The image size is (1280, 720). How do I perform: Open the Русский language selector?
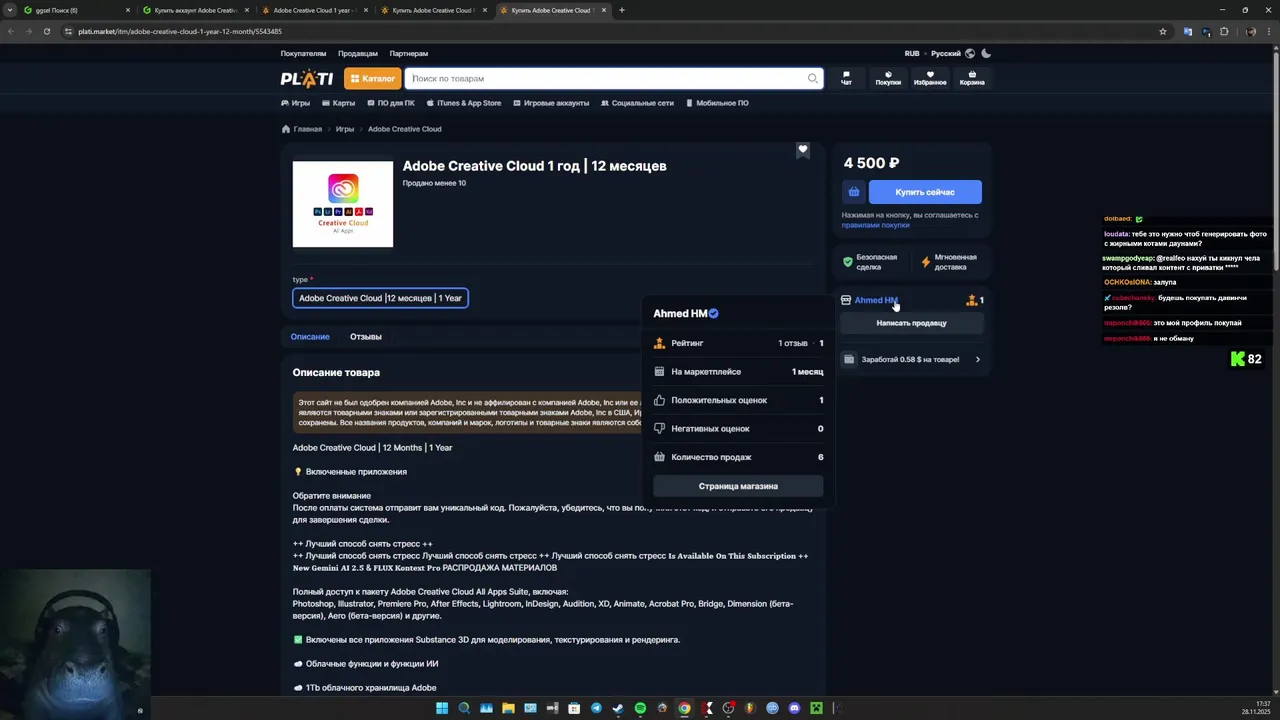point(945,53)
